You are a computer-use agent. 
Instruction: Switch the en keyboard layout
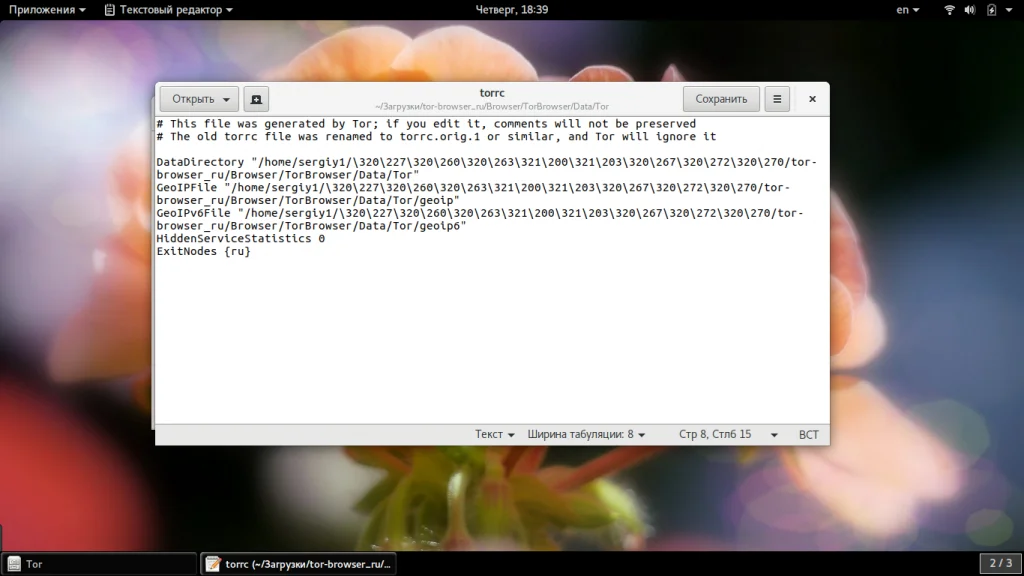[x=907, y=10]
